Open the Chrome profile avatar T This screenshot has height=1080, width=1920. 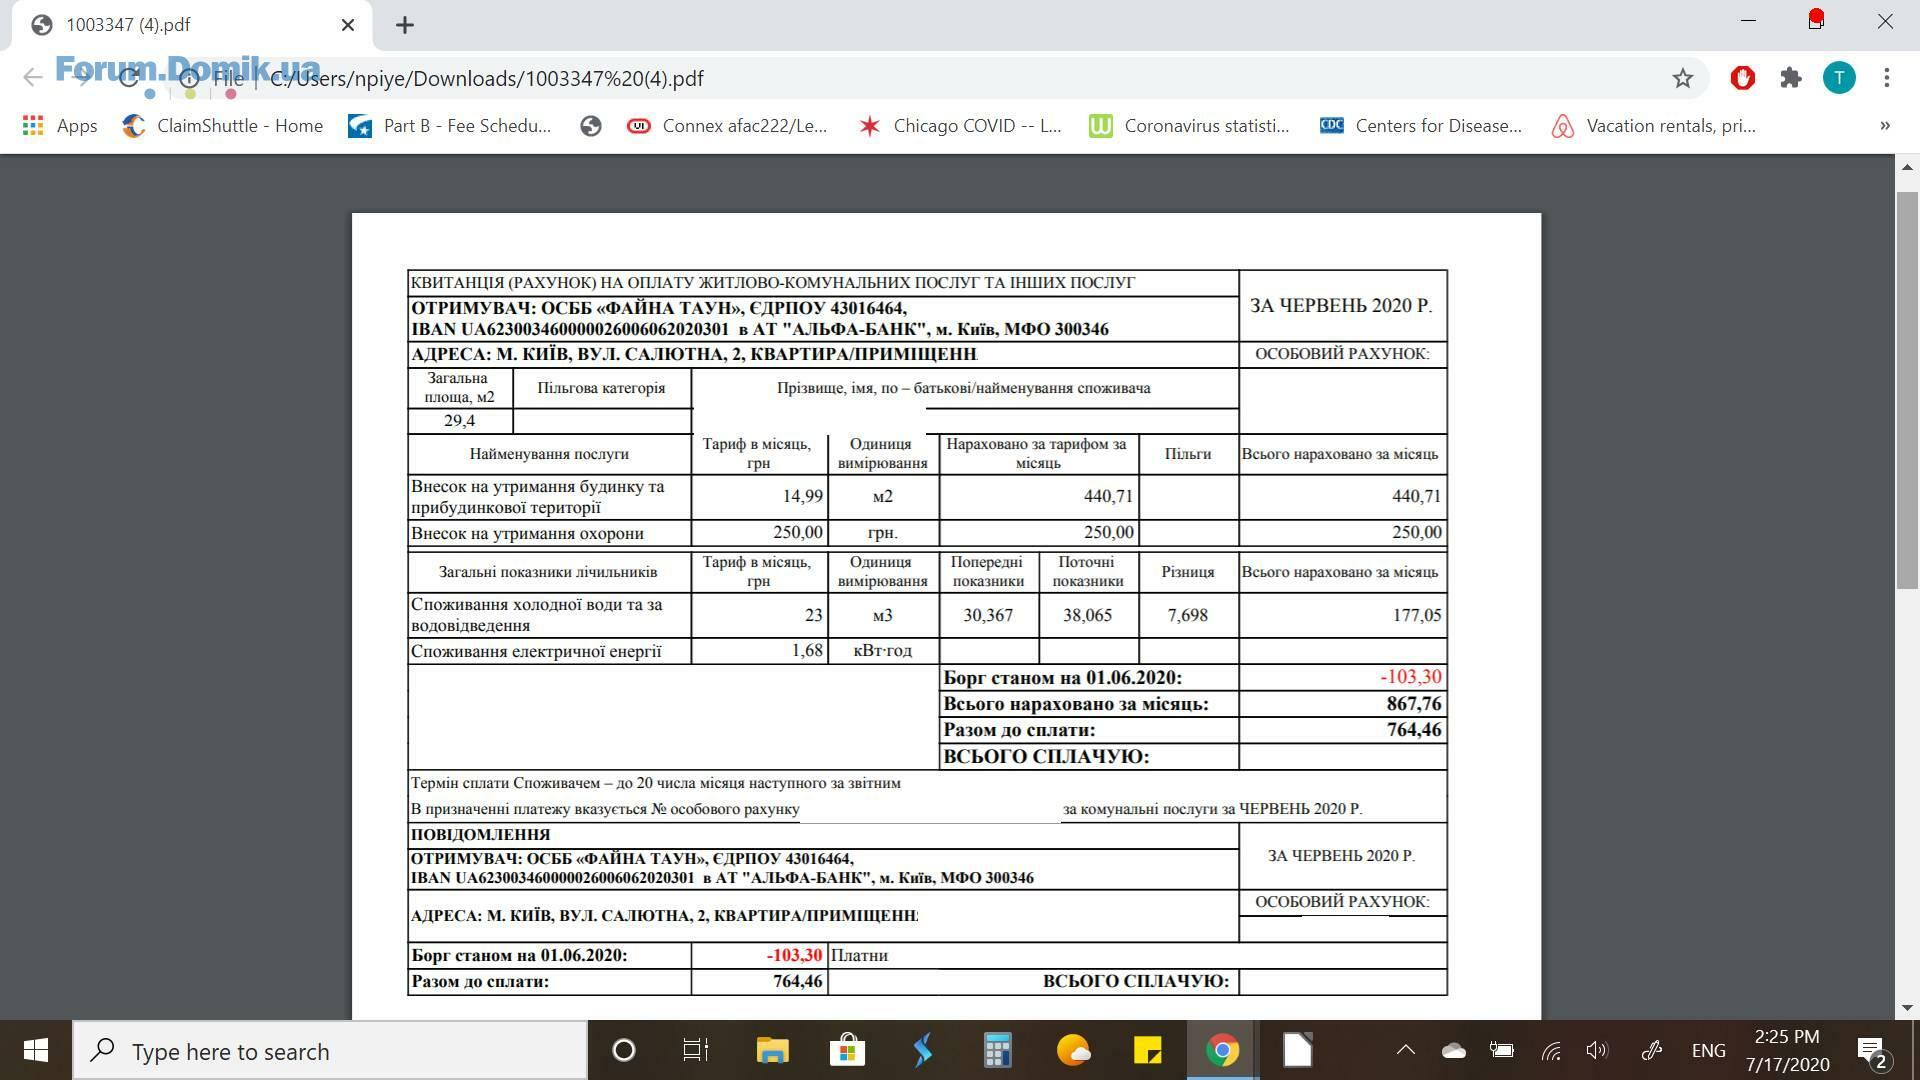[x=1839, y=78]
